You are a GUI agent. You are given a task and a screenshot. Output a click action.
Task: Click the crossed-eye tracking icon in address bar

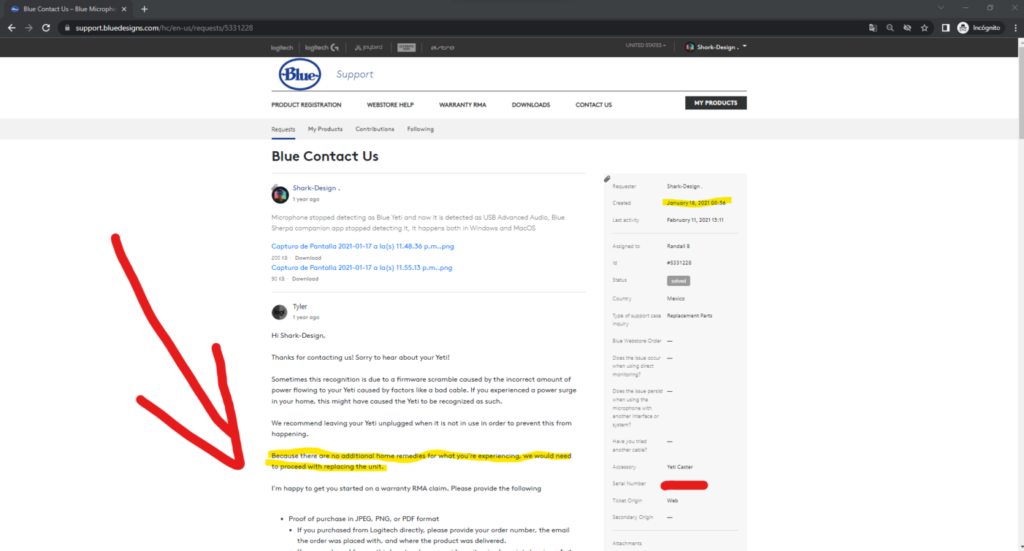(x=907, y=28)
